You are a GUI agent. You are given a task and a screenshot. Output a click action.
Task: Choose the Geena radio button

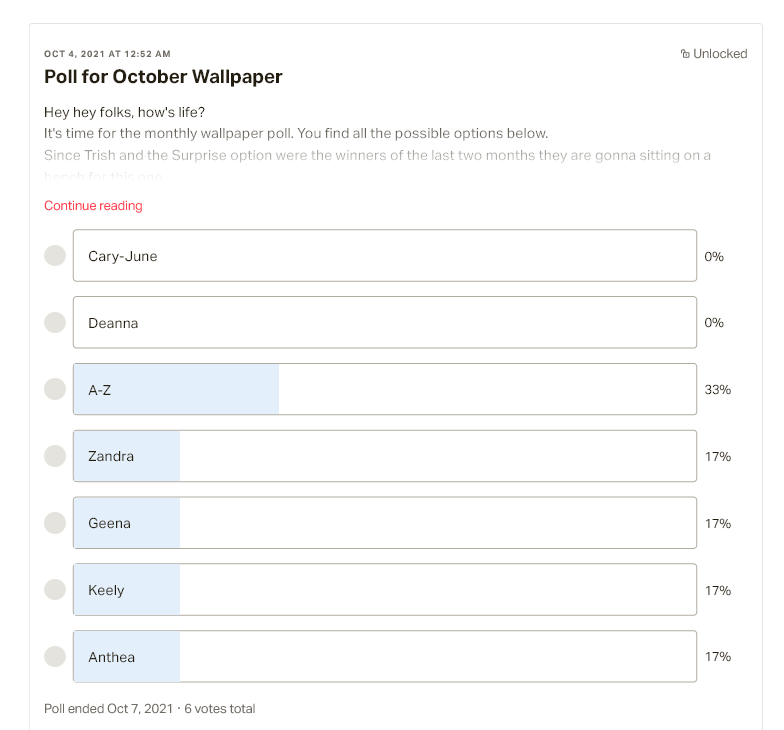coord(55,523)
